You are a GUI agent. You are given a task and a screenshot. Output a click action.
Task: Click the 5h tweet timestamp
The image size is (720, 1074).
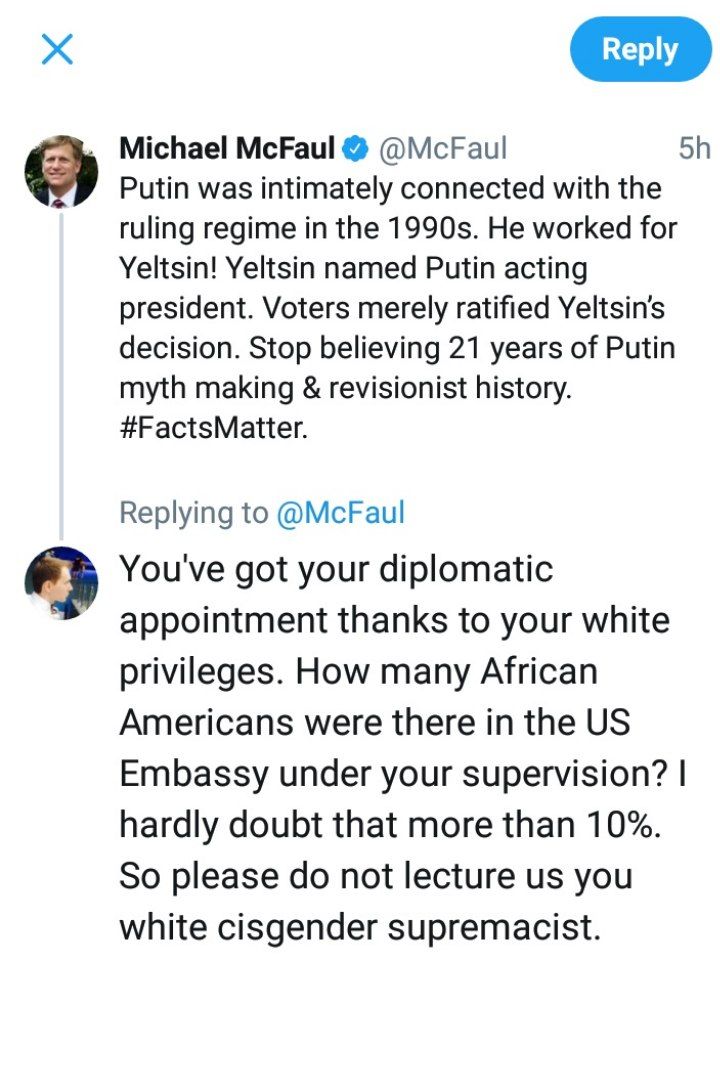(x=693, y=149)
